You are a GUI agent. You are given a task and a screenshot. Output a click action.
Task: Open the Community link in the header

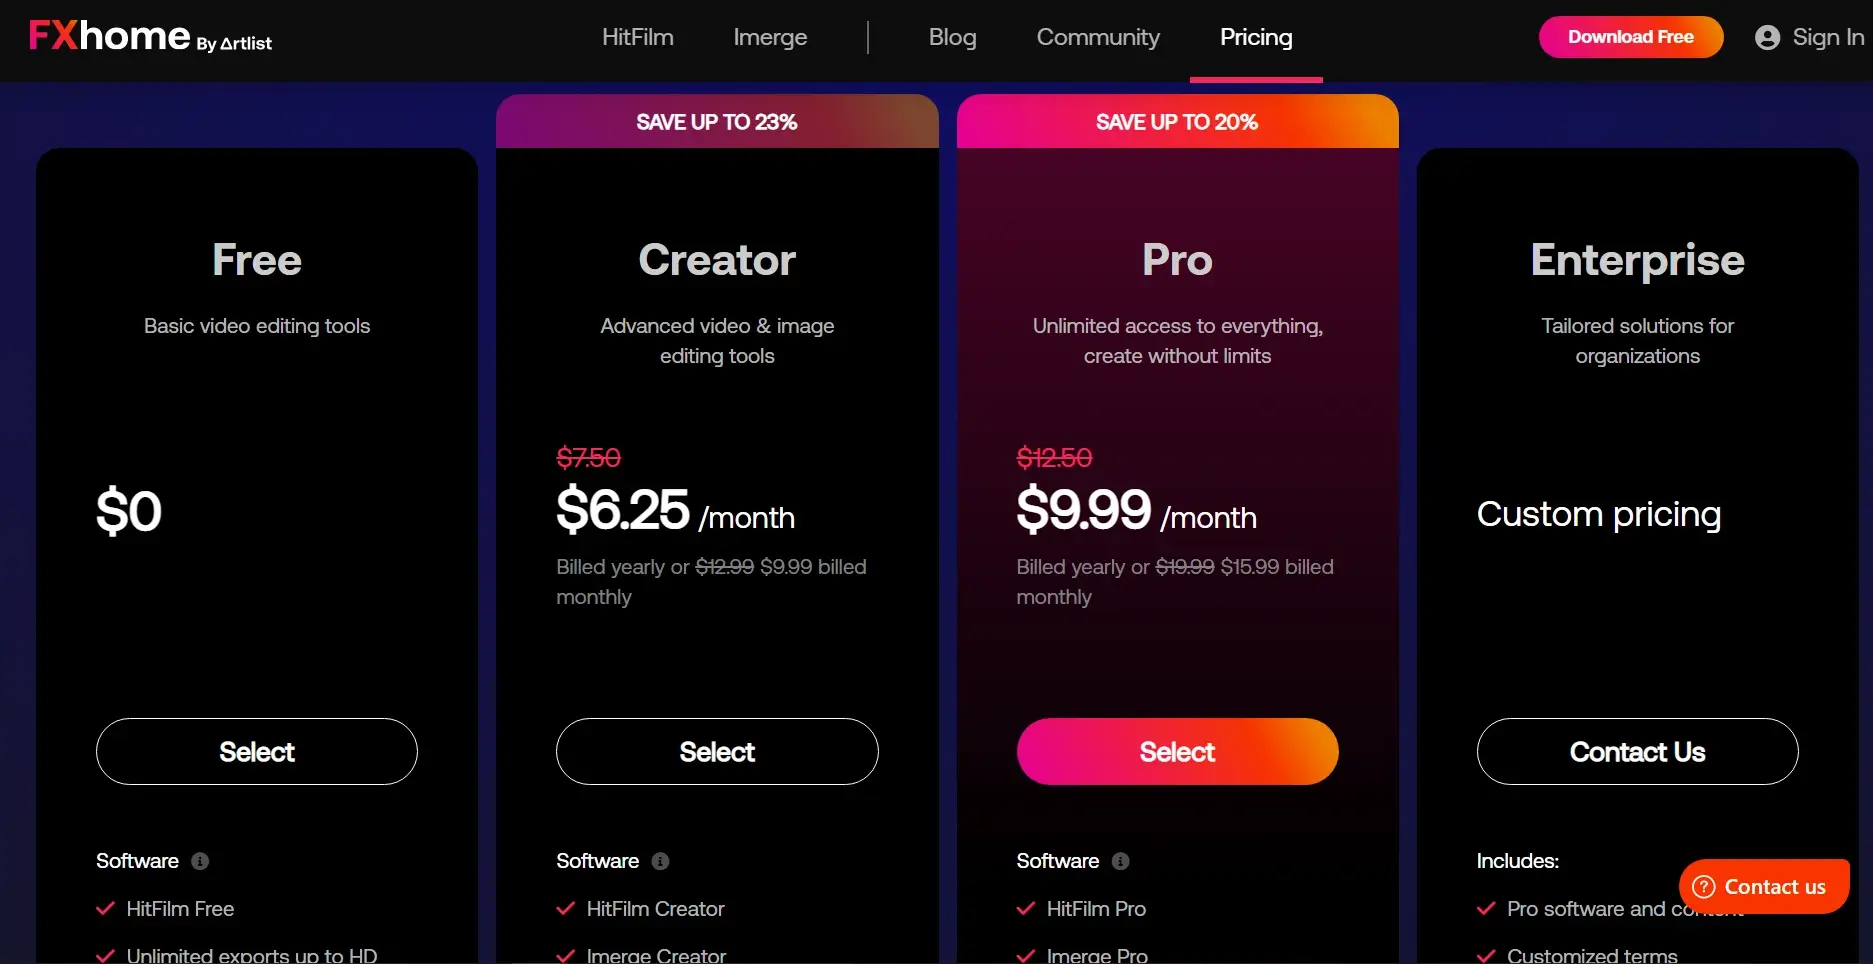pyautogui.click(x=1098, y=37)
